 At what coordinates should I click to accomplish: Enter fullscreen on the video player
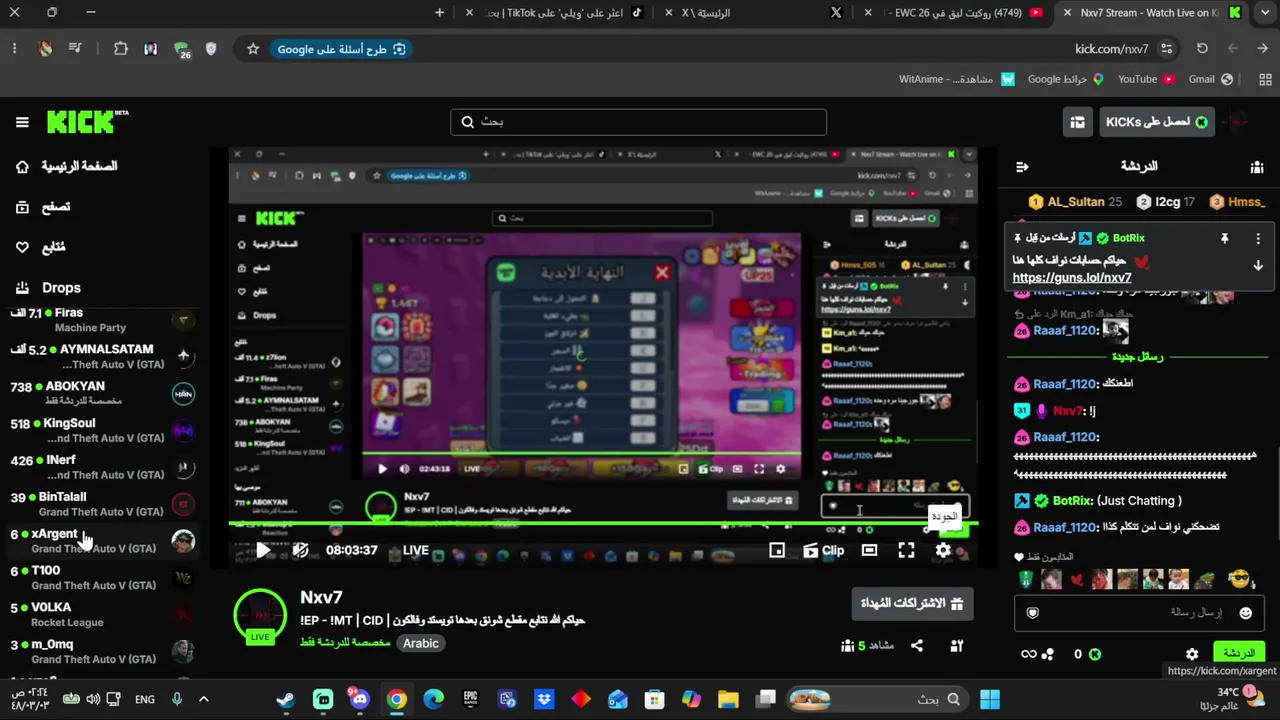tap(906, 550)
